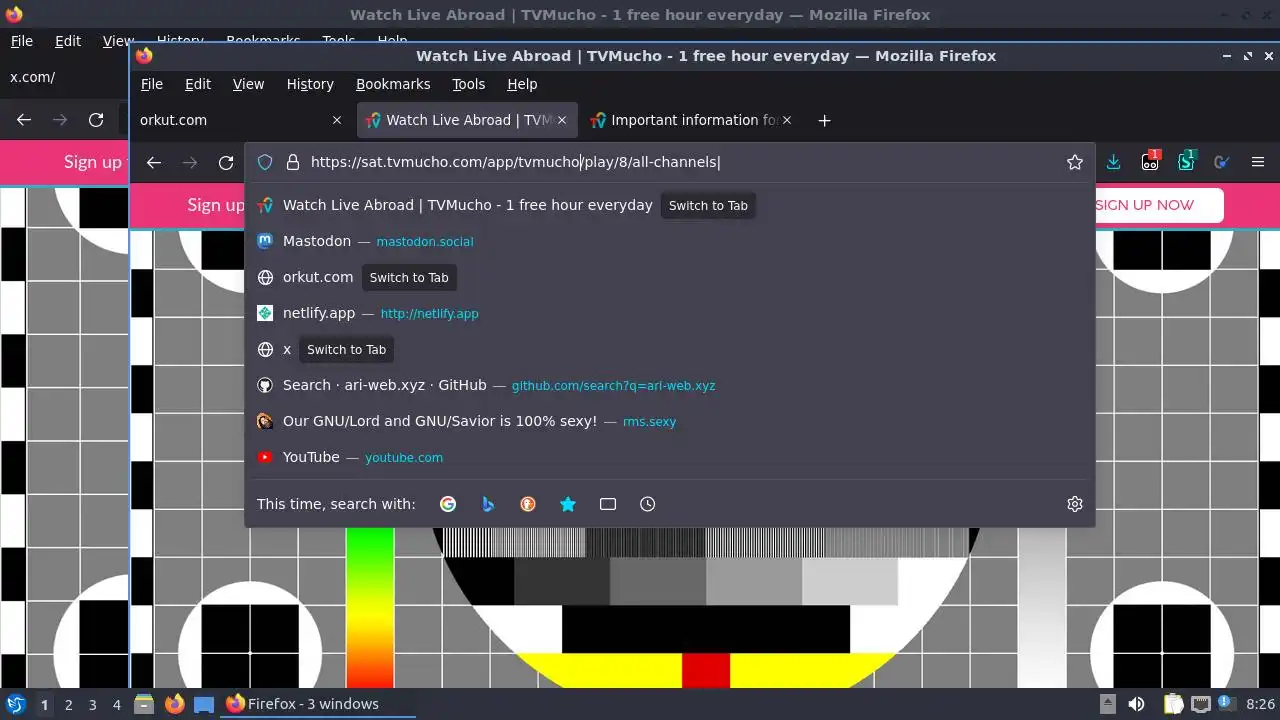Bookmark this page with the star icon

click(1075, 162)
